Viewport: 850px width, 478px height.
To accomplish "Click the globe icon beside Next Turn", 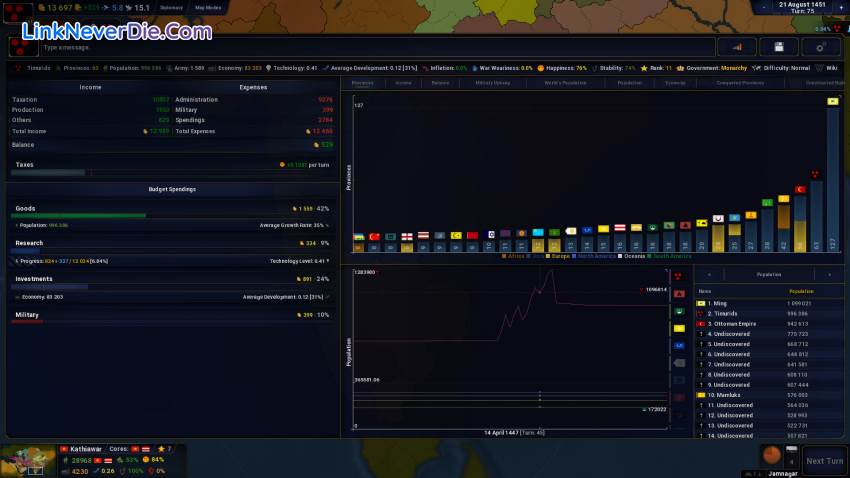I will (772, 456).
